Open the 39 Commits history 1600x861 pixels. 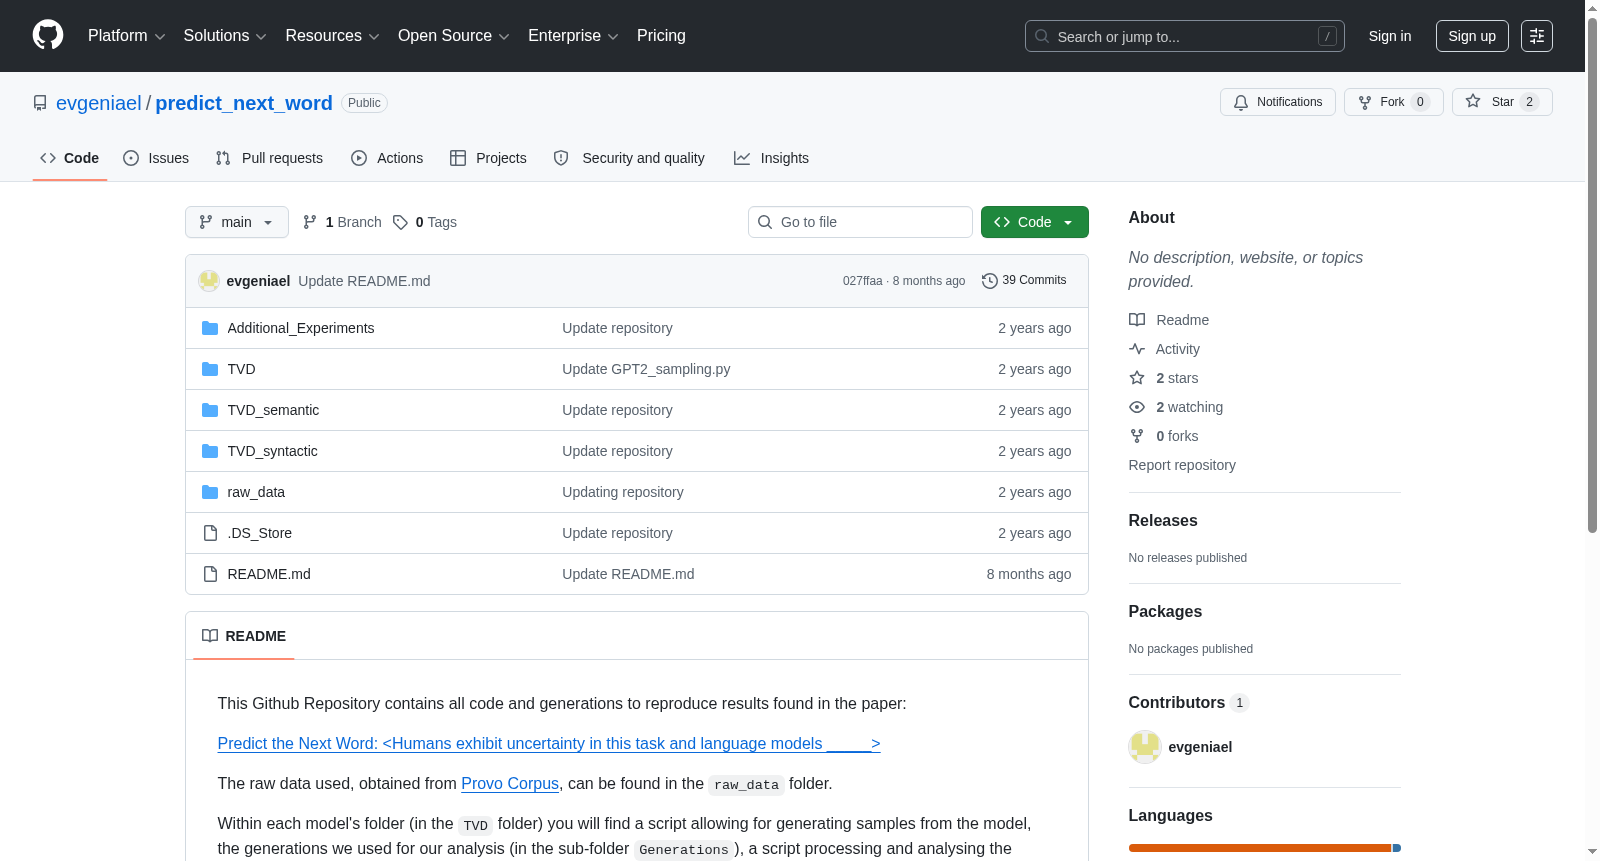click(1024, 280)
